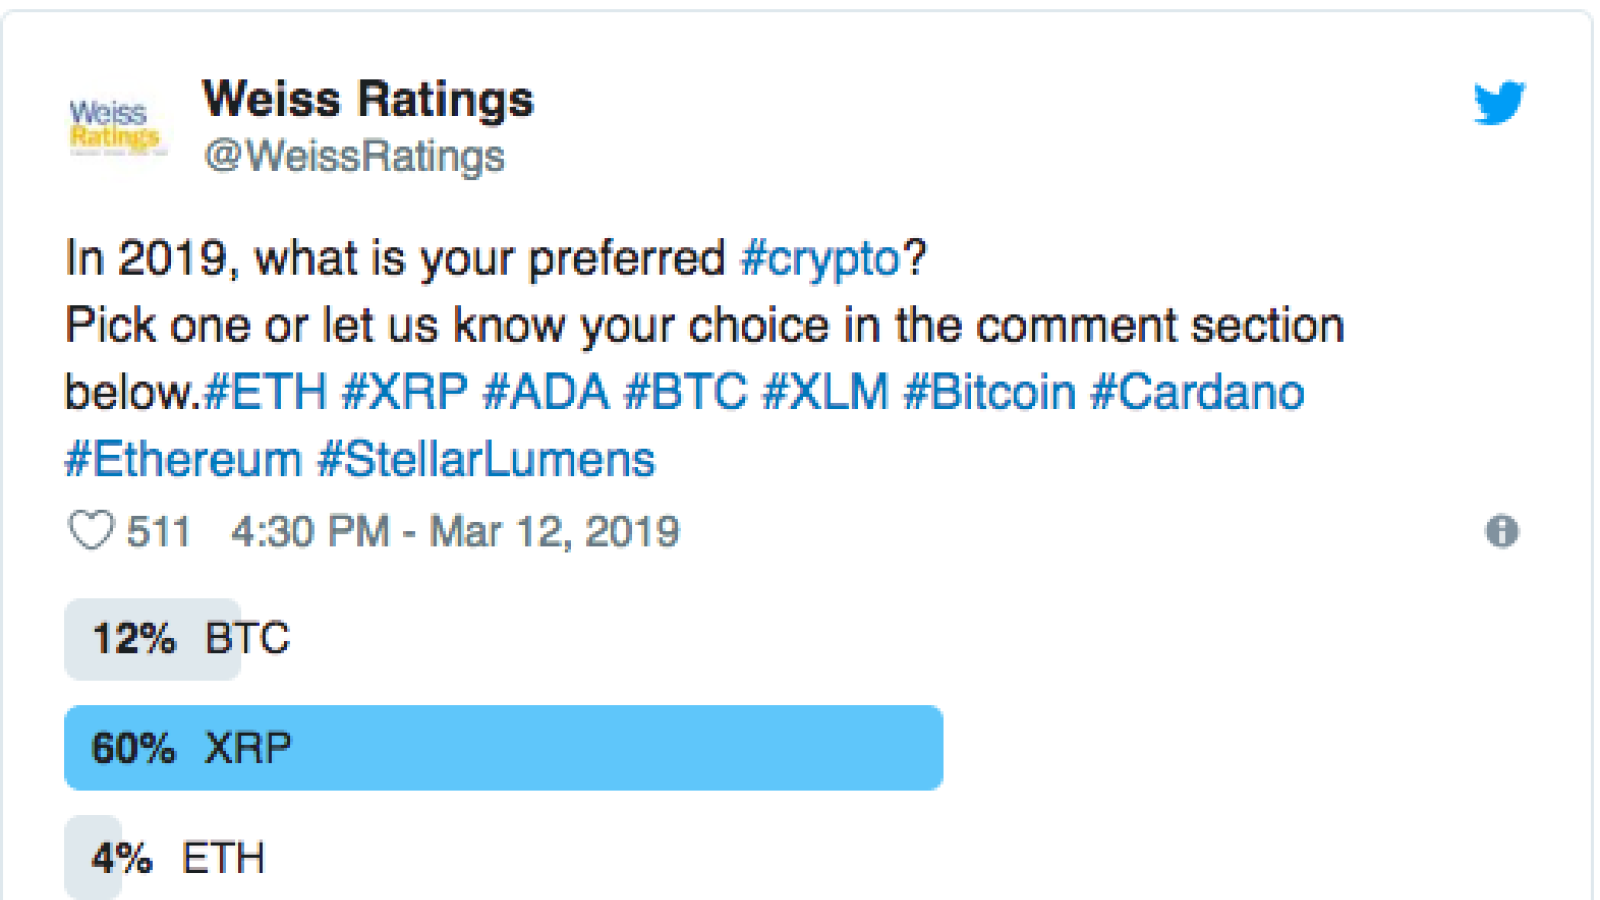Open the #XLM hashtag
This screenshot has width=1600, height=900.
[x=825, y=392]
